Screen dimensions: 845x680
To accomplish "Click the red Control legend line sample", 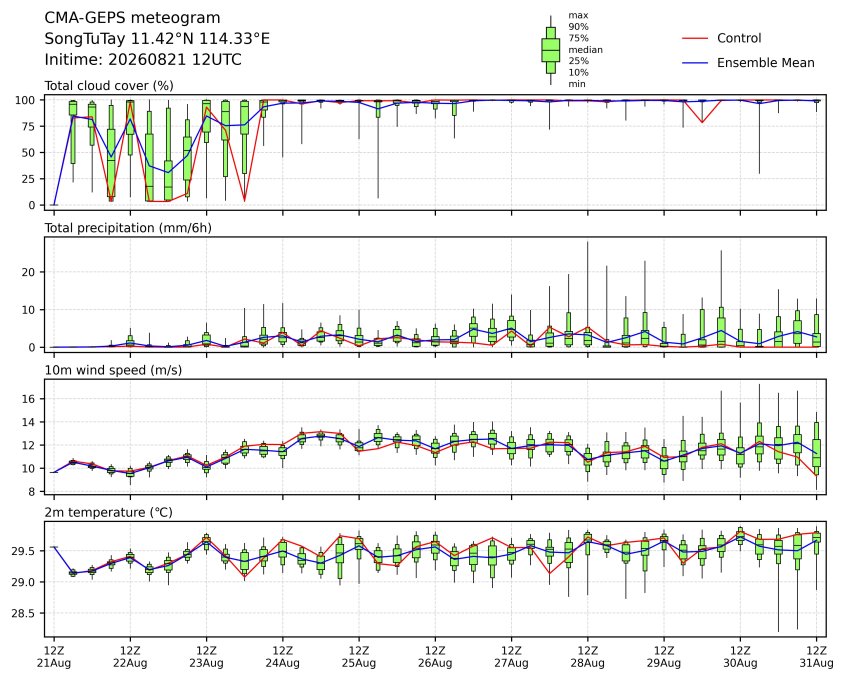I will pos(695,38).
